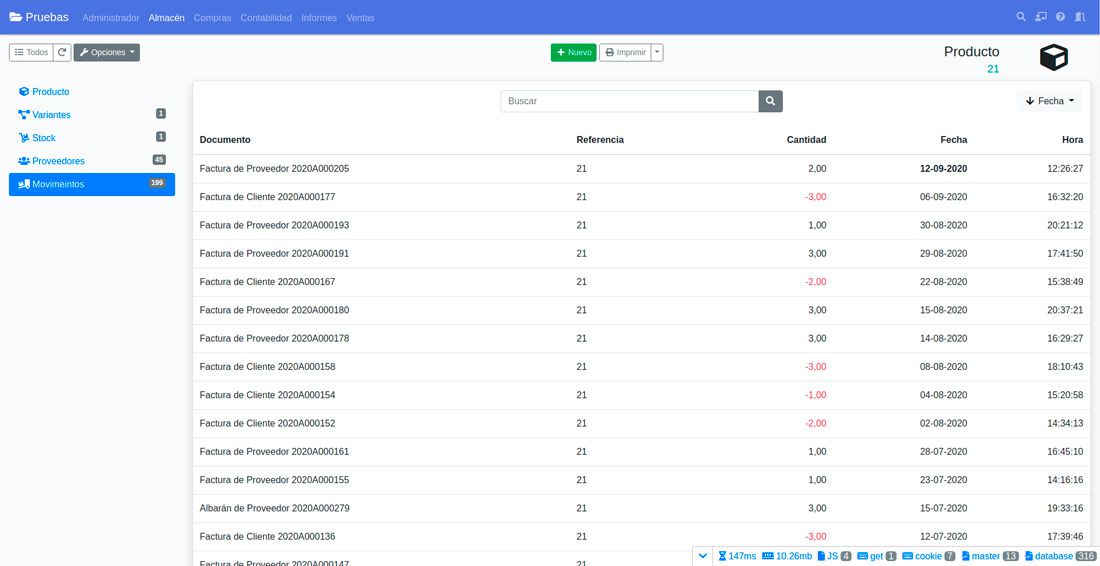Open the help question-mark icon

1060,17
